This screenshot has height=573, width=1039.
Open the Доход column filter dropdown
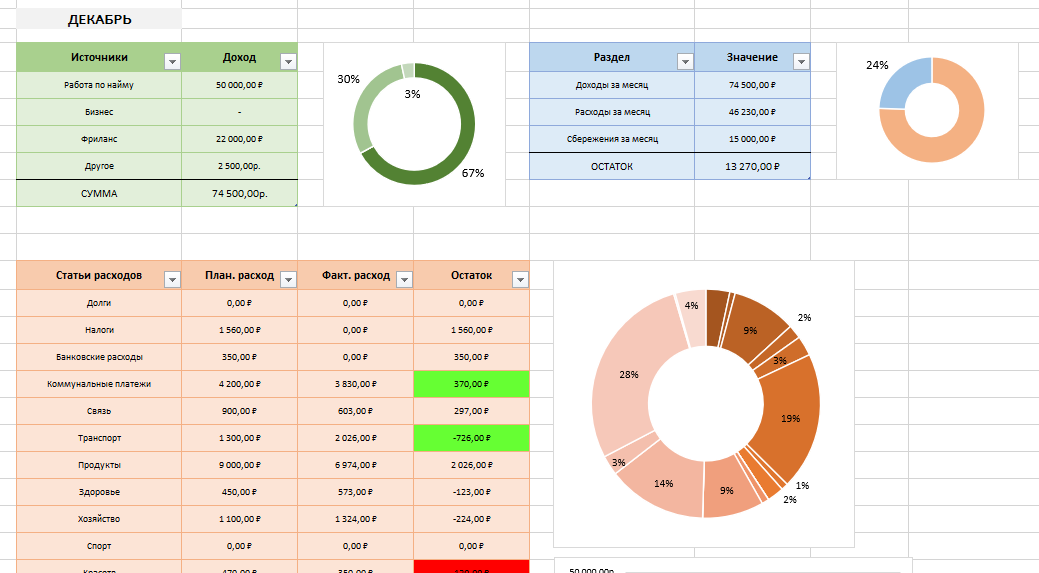point(288,62)
